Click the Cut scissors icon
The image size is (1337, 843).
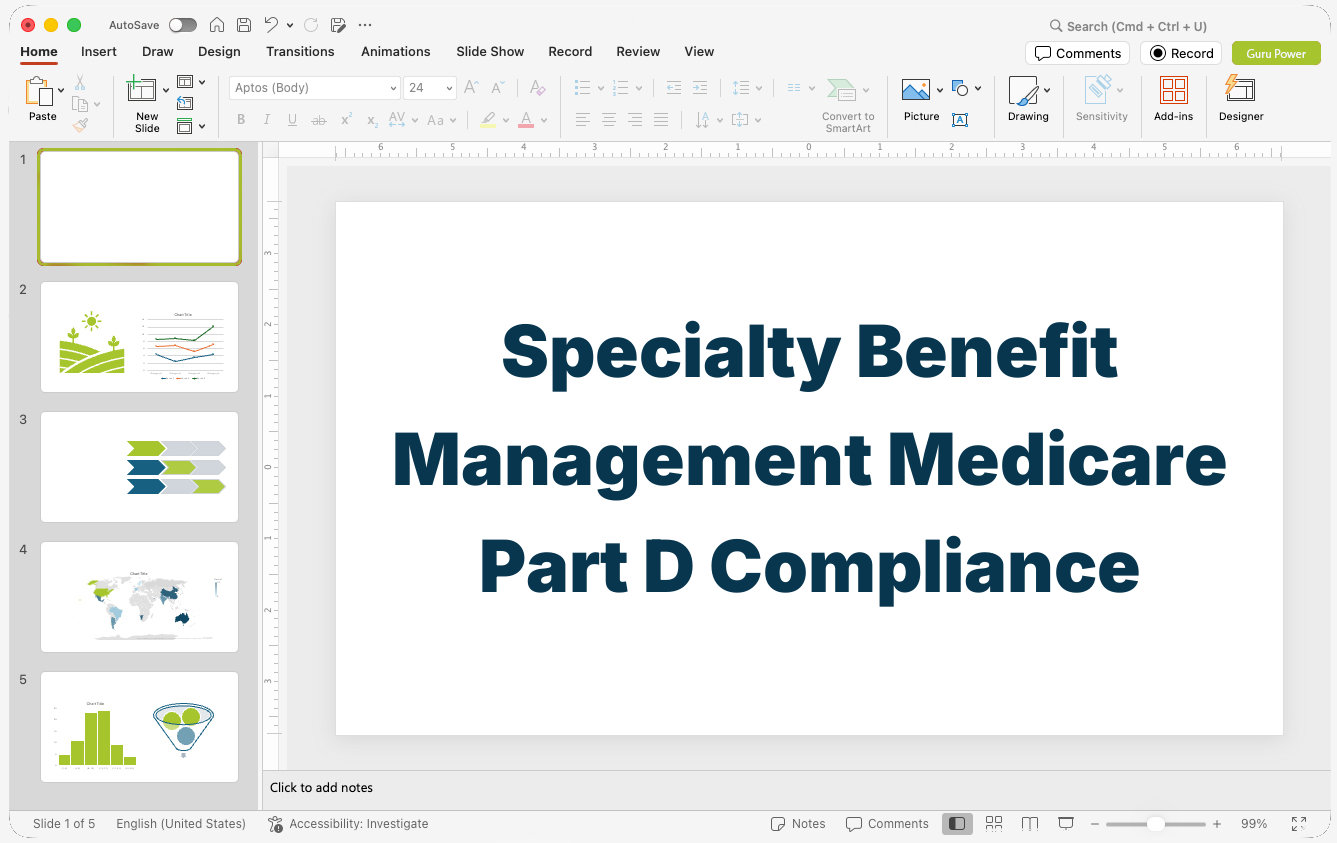(x=80, y=83)
